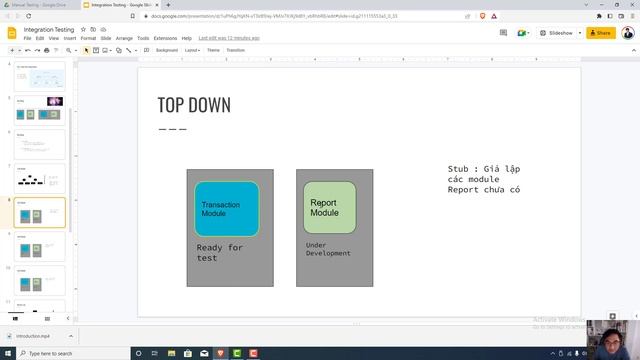Print the presentation
The height and width of the screenshot is (360, 640).
tap(47, 50)
